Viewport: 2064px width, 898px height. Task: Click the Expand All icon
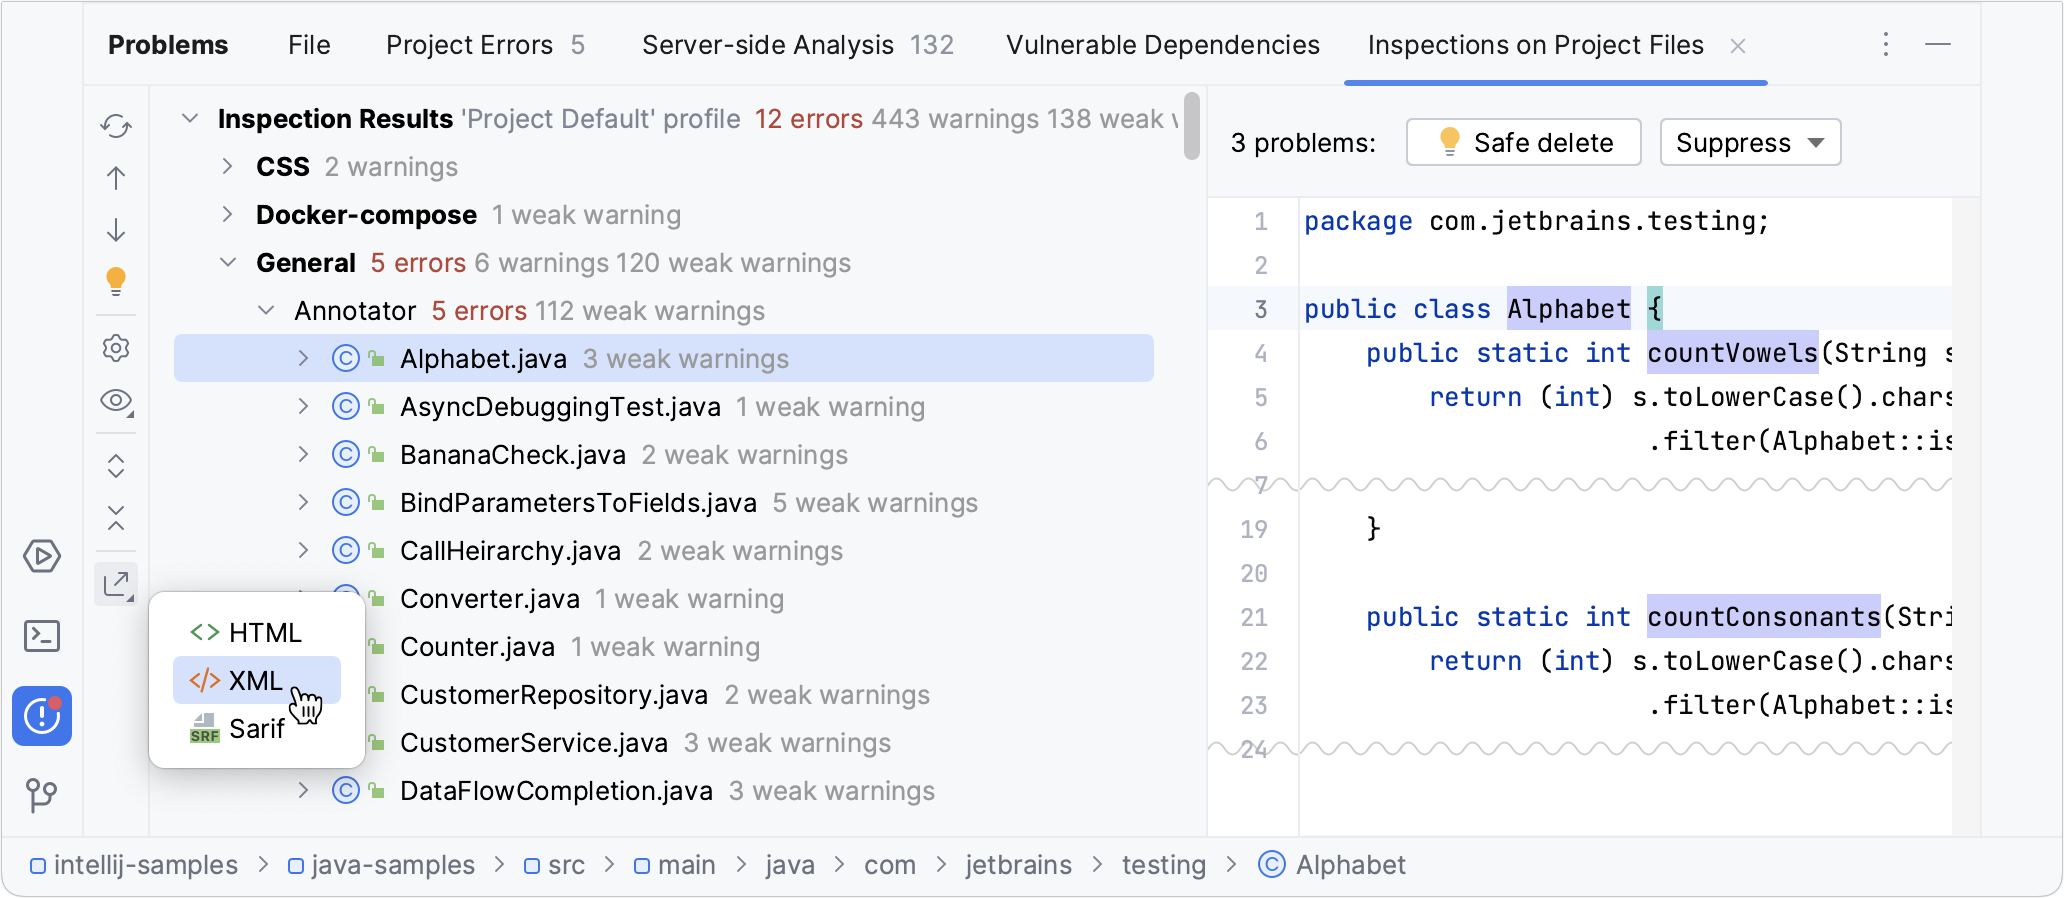(x=116, y=466)
